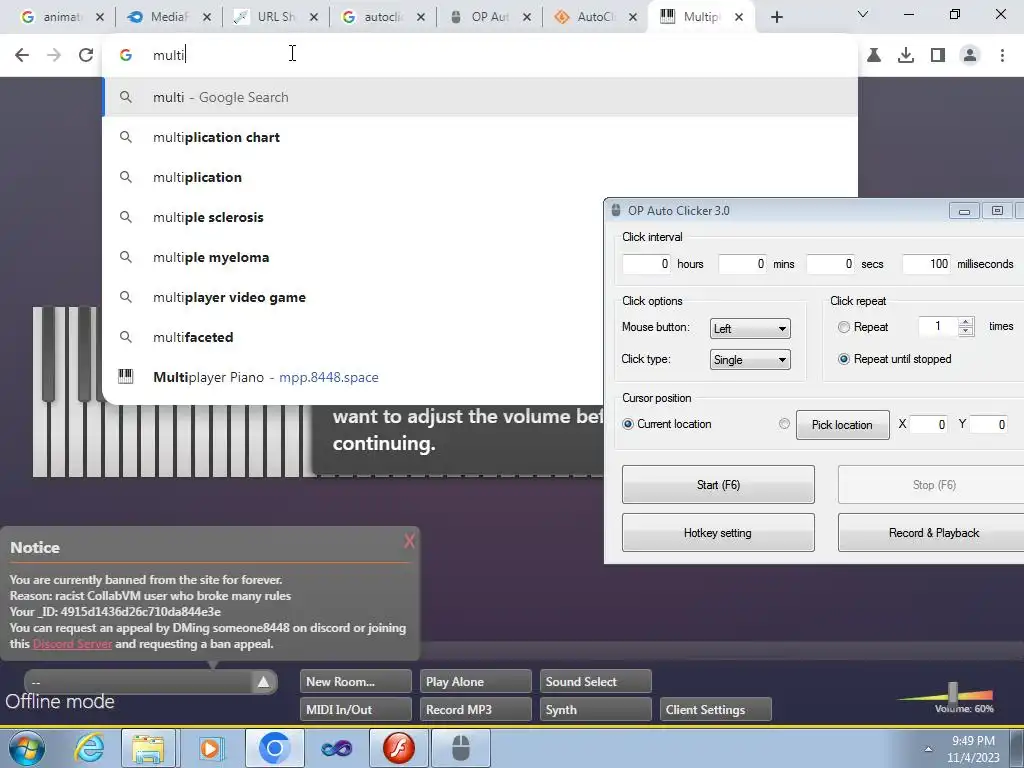Image resolution: width=1024 pixels, height=768 pixels.
Task: Click Record MP3 button
Action: (476, 710)
